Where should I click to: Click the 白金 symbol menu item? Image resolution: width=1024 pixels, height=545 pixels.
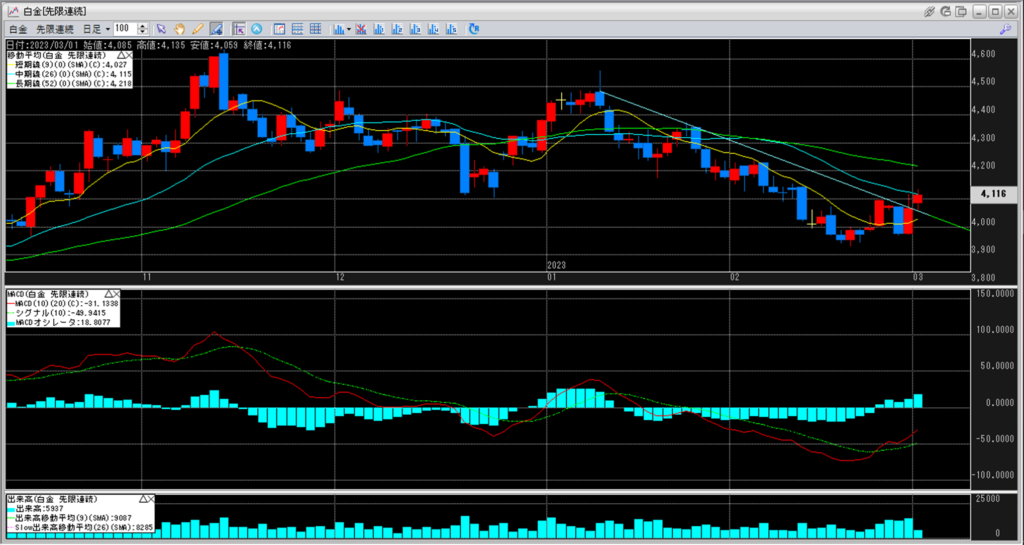click(x=18, y=29)
